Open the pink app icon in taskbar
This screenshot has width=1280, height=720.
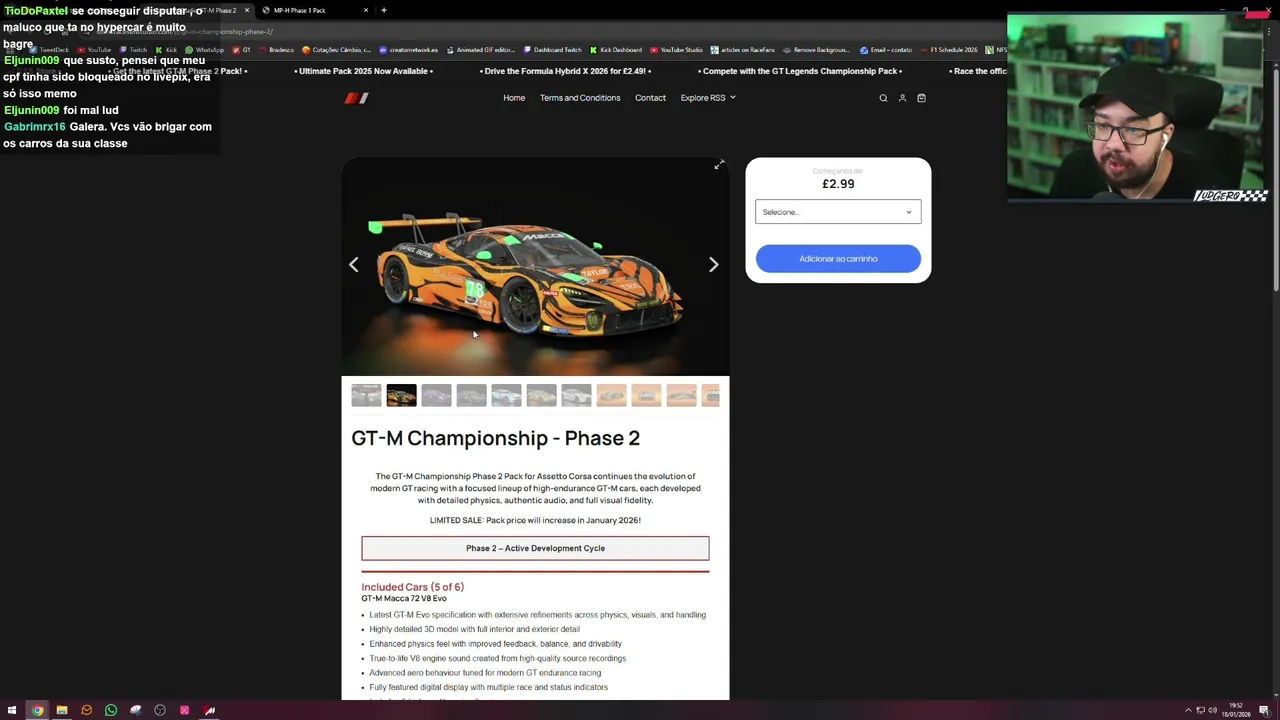[185, 711]
